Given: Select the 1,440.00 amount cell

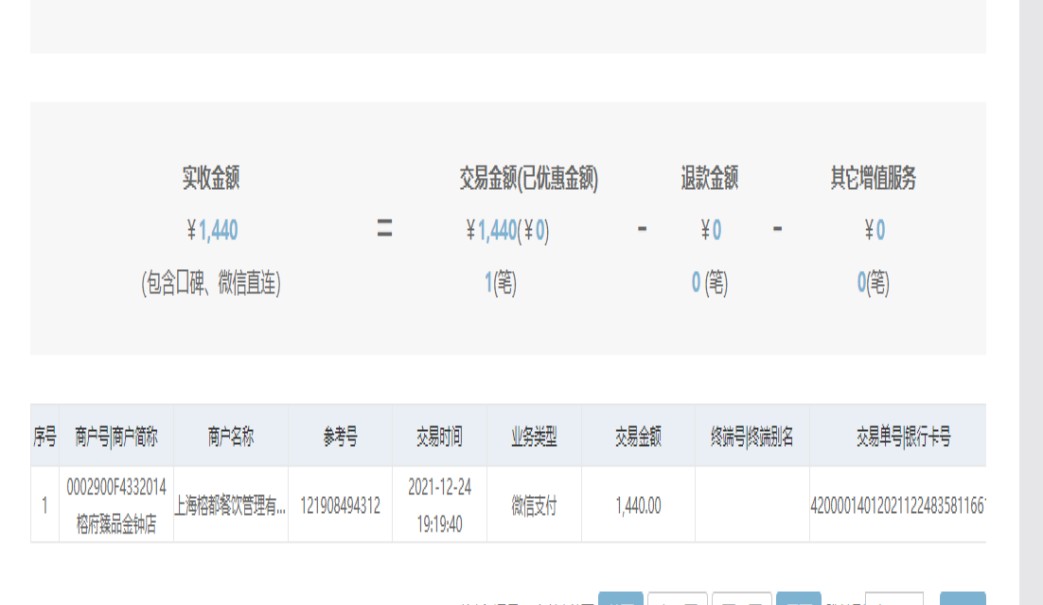Looking at the screenshot, I should 638,506.
